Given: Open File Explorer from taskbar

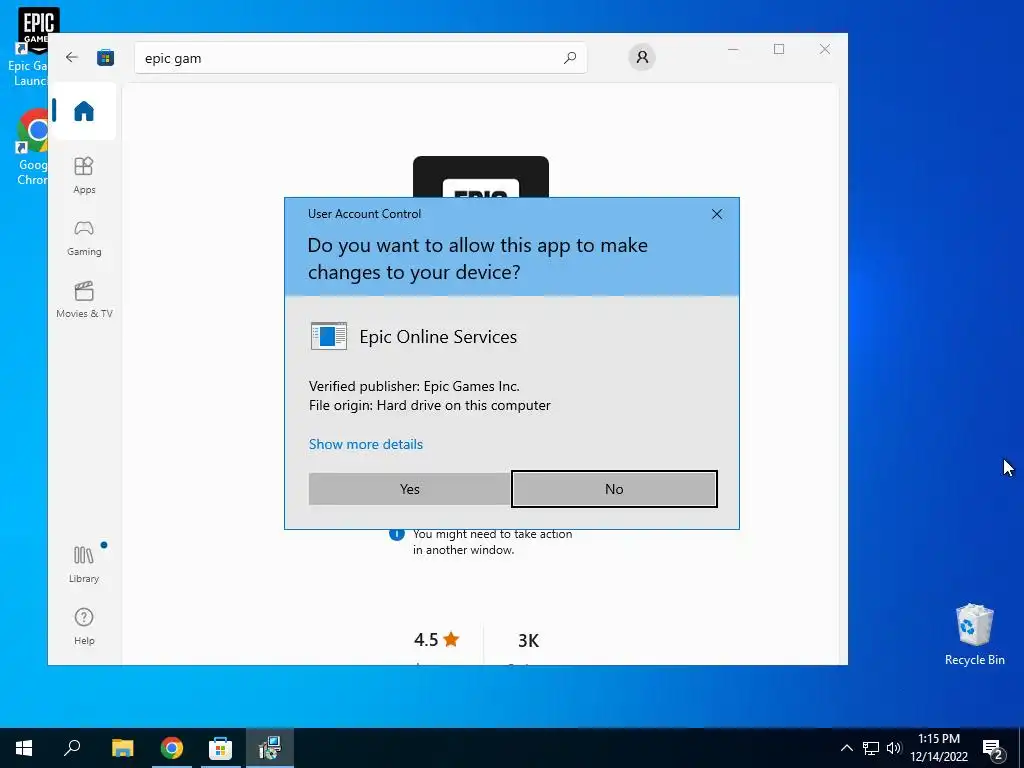Looking at the screenshot, I should coord(122,748).
